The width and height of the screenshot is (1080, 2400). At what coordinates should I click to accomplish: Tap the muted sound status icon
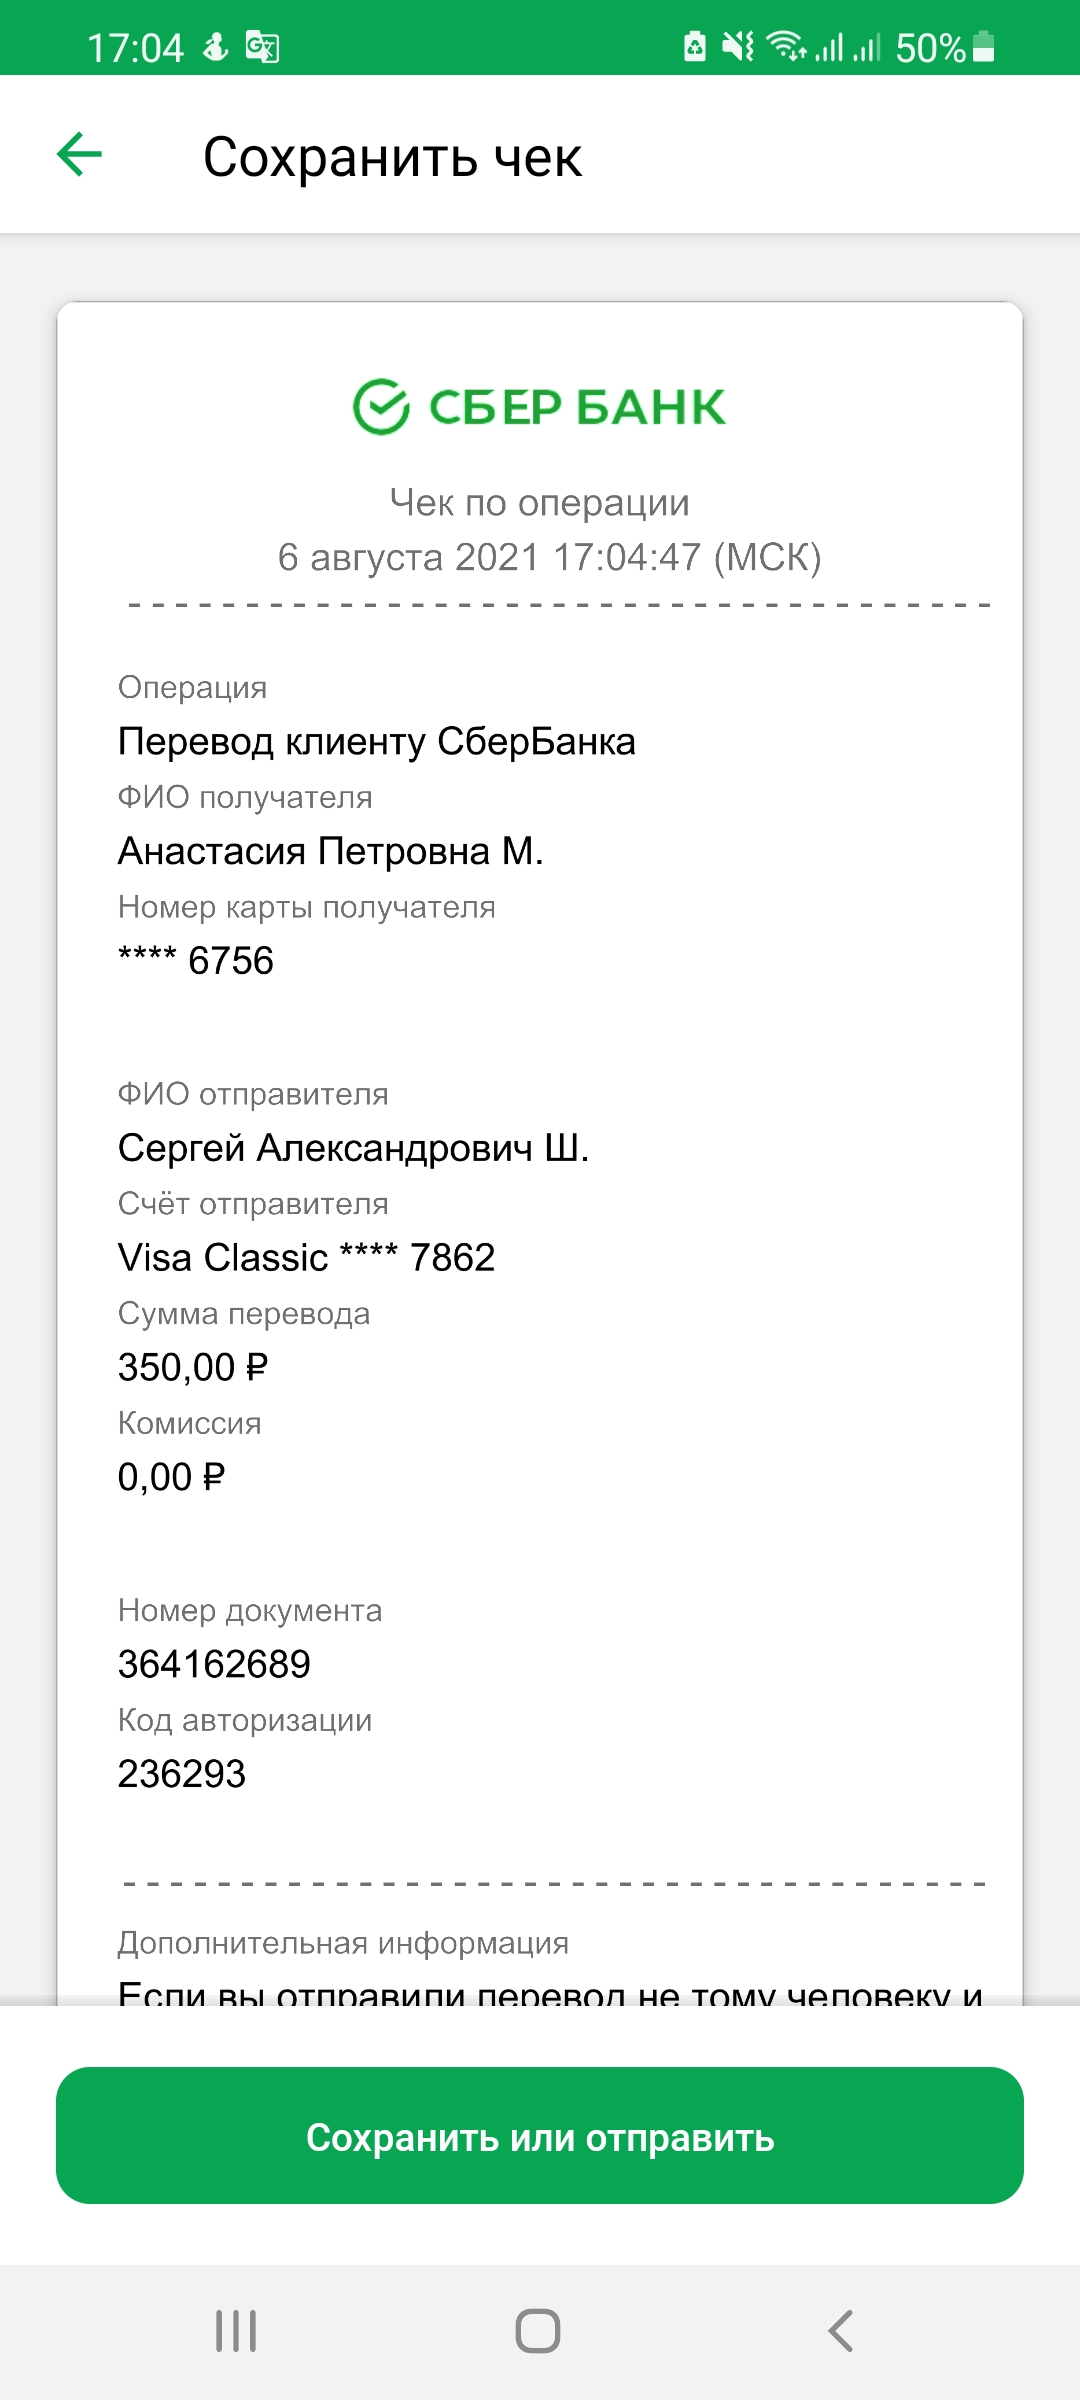pos(738,47)
